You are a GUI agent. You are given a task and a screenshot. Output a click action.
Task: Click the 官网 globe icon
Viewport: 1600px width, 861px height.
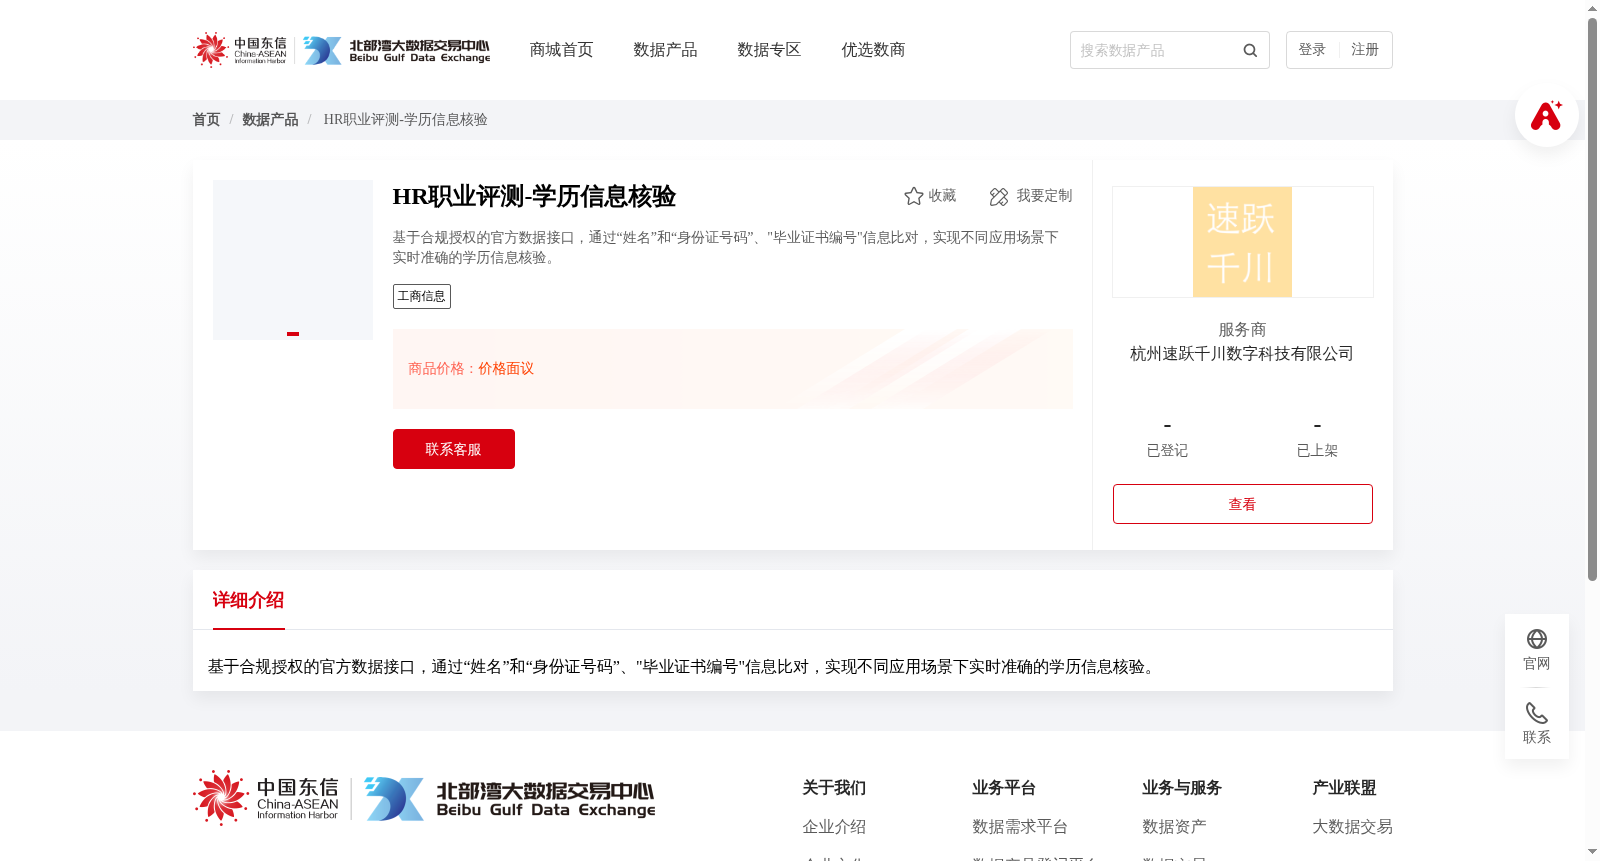[x=1537, y=639]
